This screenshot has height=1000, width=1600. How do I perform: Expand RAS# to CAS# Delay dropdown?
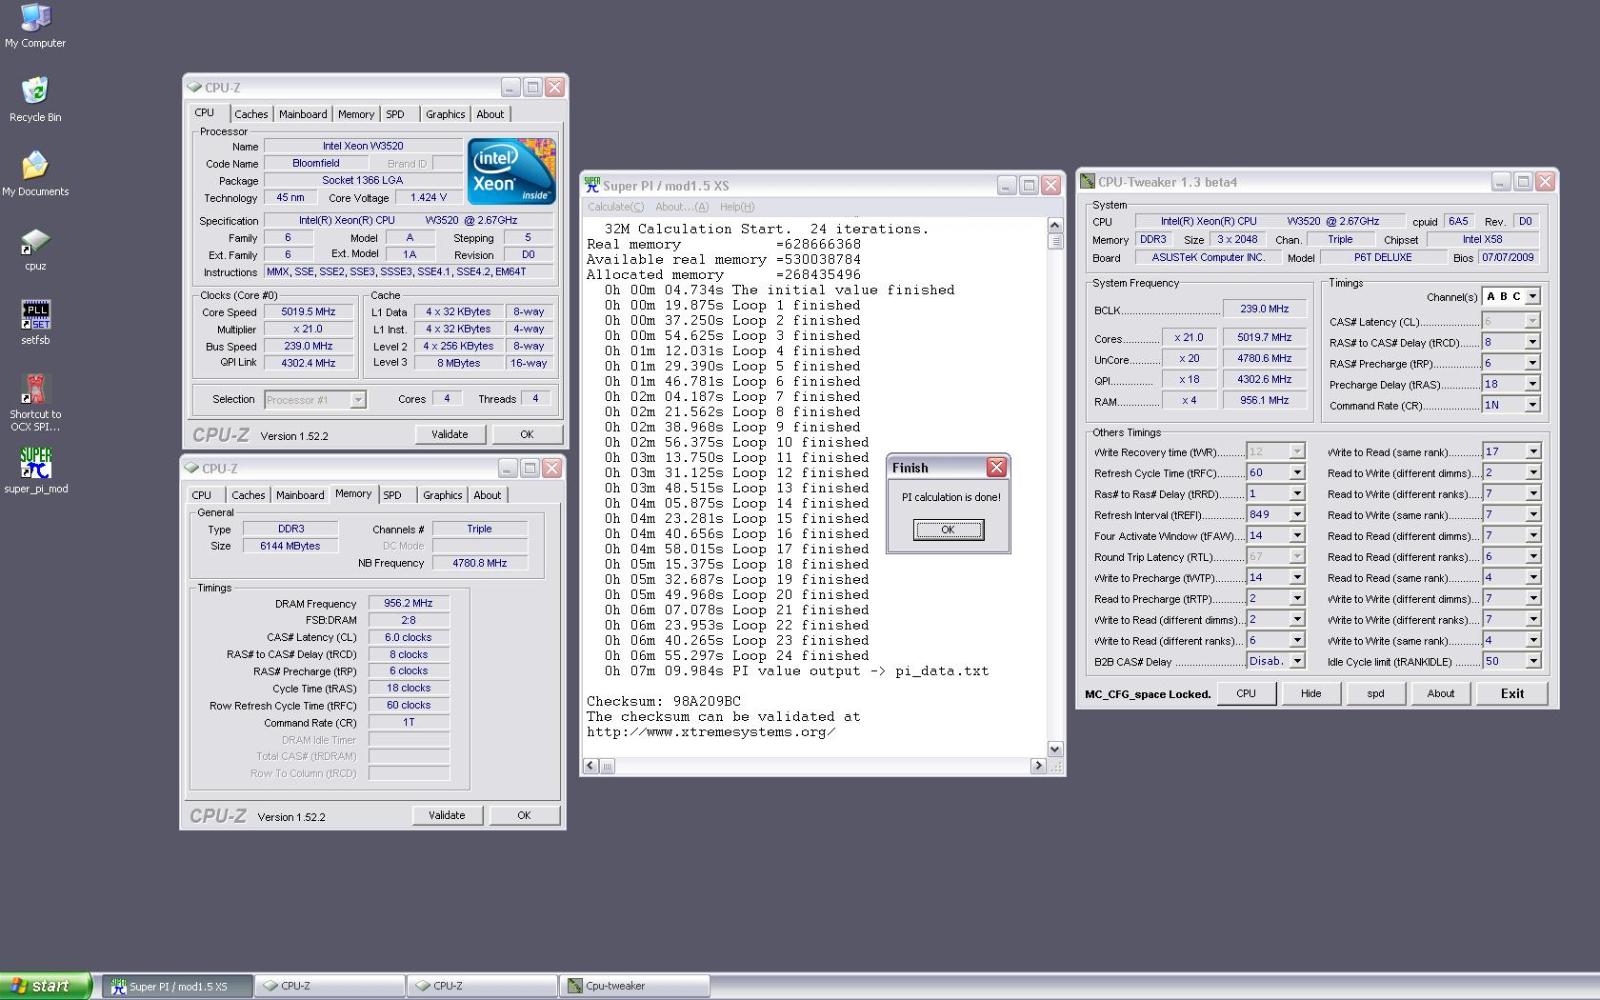coord(1532,342)
